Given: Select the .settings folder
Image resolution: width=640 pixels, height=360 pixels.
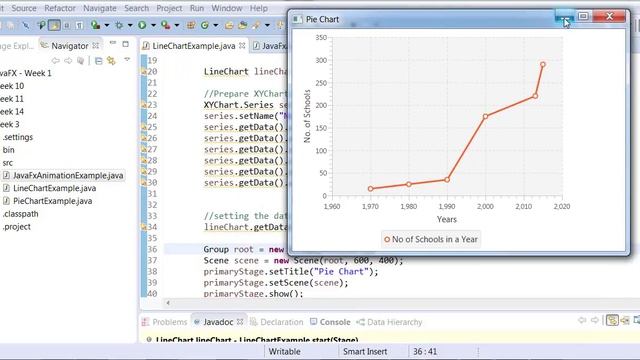Looking at the screenshot, I should (x=18, y=137).
